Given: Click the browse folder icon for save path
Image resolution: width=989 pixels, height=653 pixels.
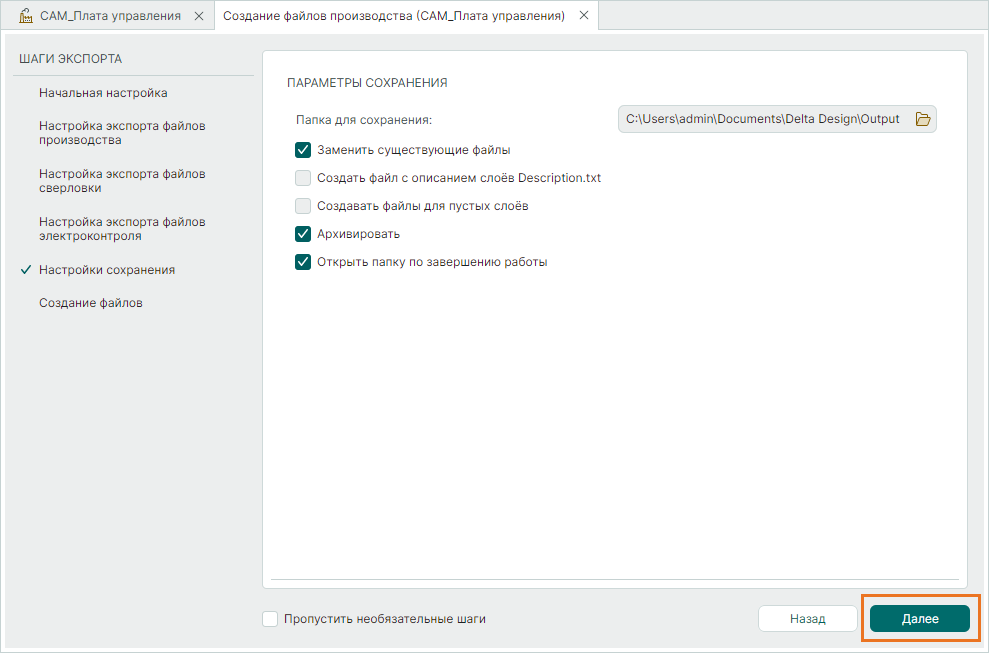Looking at the screenshot, I should pyautogui.click(x=923, y=119).
